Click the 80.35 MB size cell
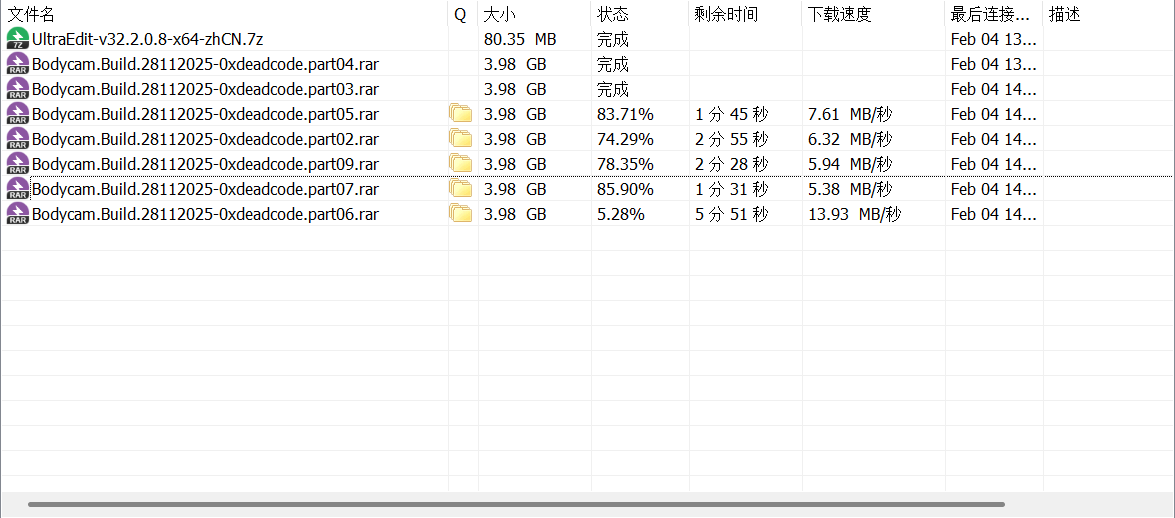This screenshot has height=518, width=1175. point(520,39)
